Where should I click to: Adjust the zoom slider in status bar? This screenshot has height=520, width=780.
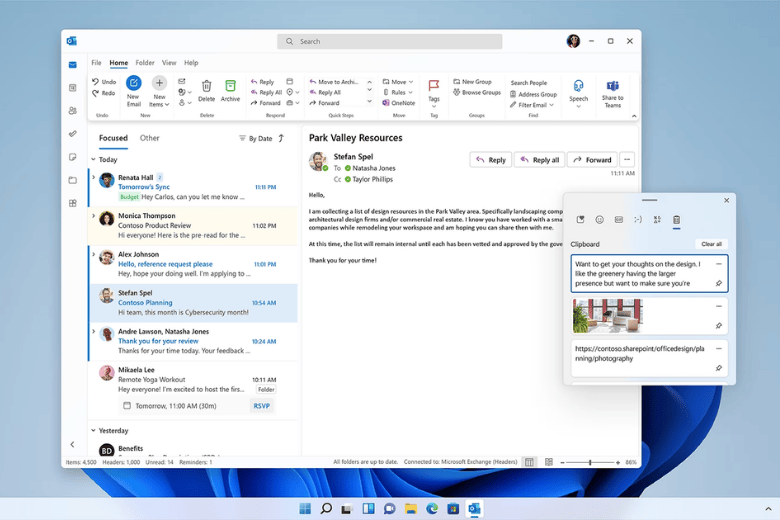(590, 462)
